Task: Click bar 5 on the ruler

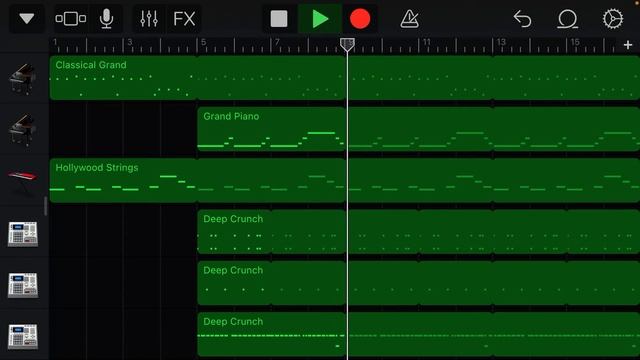Action: [x=203, y=42]
